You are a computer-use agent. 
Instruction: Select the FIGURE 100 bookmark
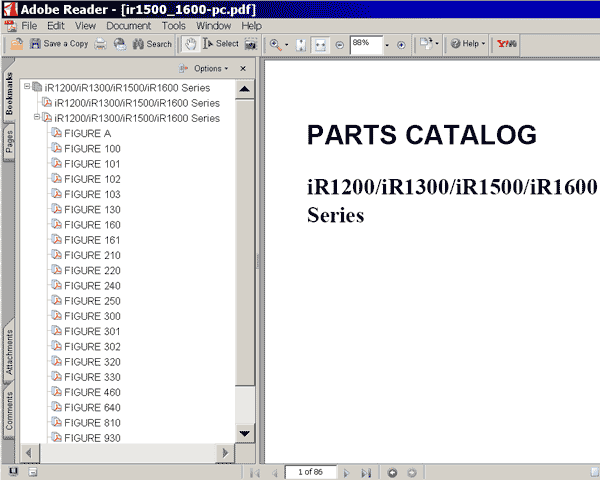92,149
